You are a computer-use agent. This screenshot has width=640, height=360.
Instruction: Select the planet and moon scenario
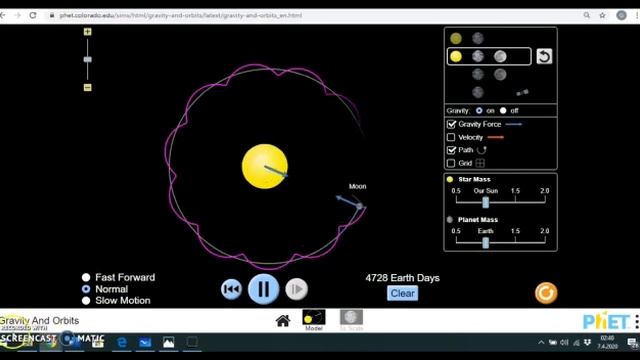[x=489, y=74]
